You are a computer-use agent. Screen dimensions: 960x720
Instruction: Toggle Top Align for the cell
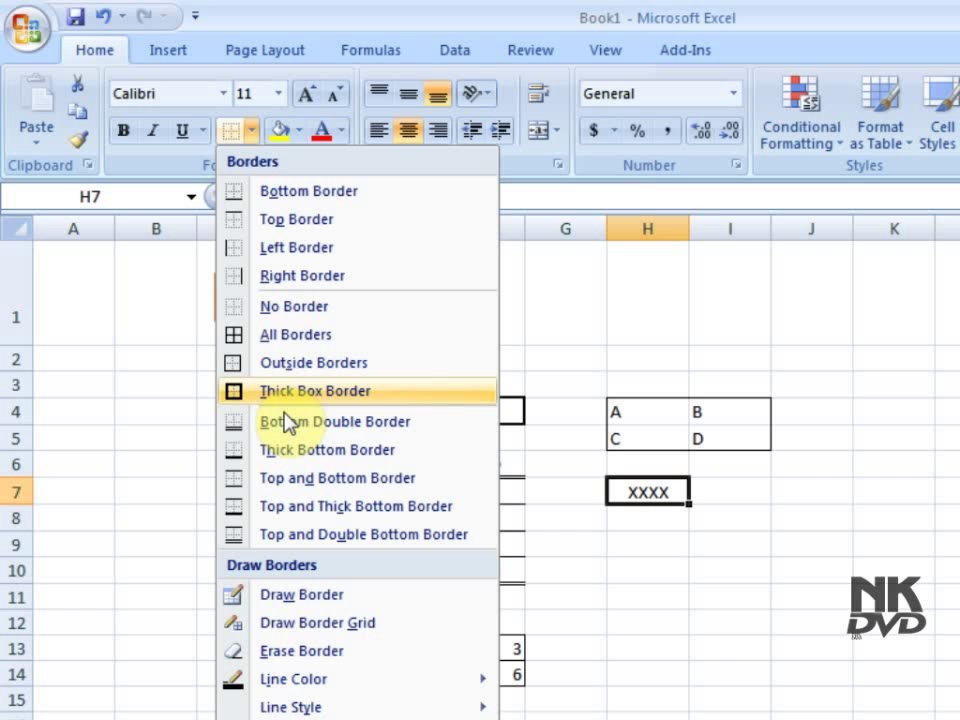click(379, 94)
